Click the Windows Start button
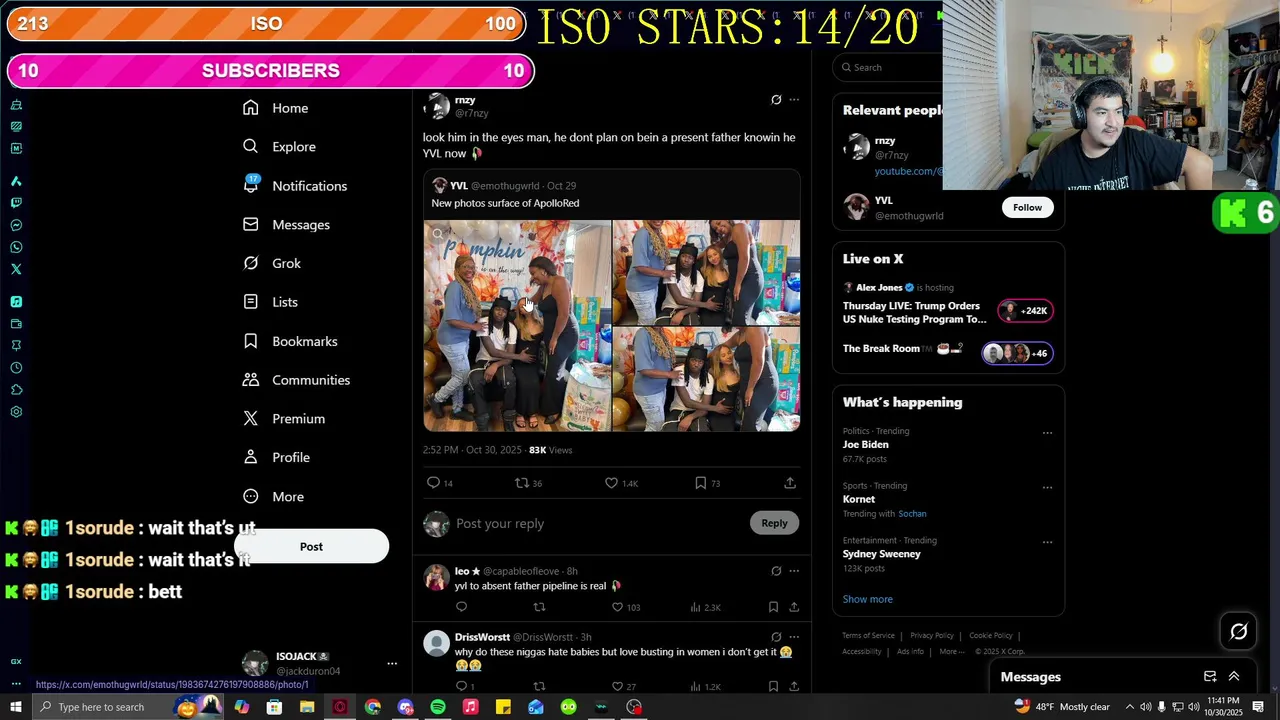This screenshot has height=720, width=1280. [16, 707]
